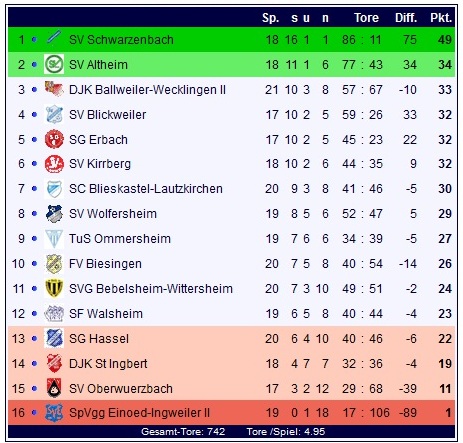
Task: Click the SV Oberwuerzbach crest icon
Action: (54, 388)
